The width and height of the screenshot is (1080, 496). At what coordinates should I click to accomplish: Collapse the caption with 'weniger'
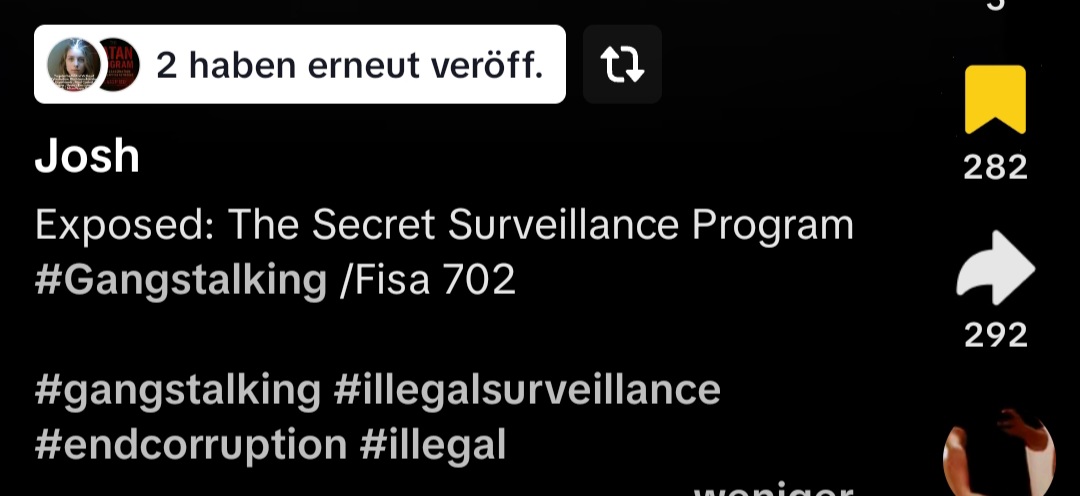(x=773, y=490)
